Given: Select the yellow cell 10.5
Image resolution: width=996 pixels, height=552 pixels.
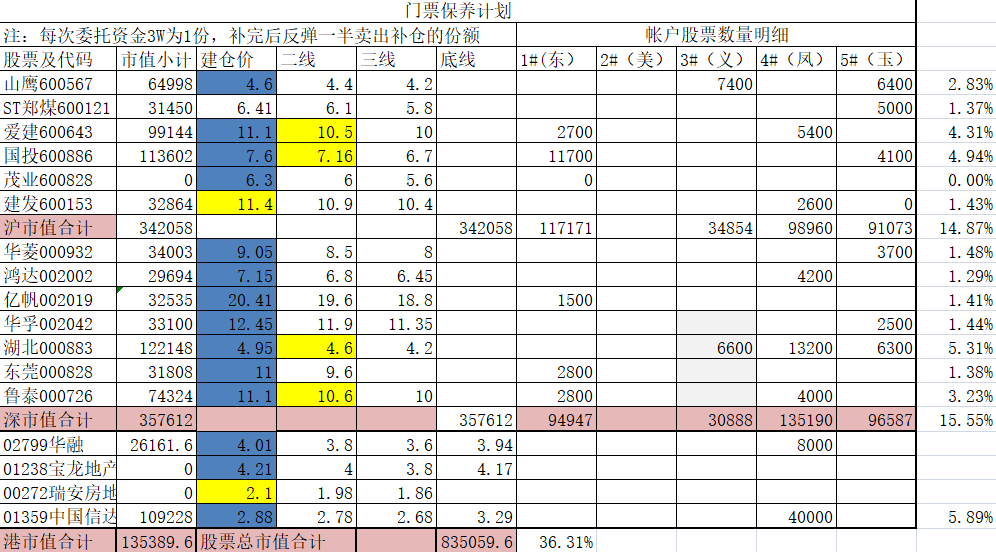Looking at the screenshot, I should [x=316, y=132].
